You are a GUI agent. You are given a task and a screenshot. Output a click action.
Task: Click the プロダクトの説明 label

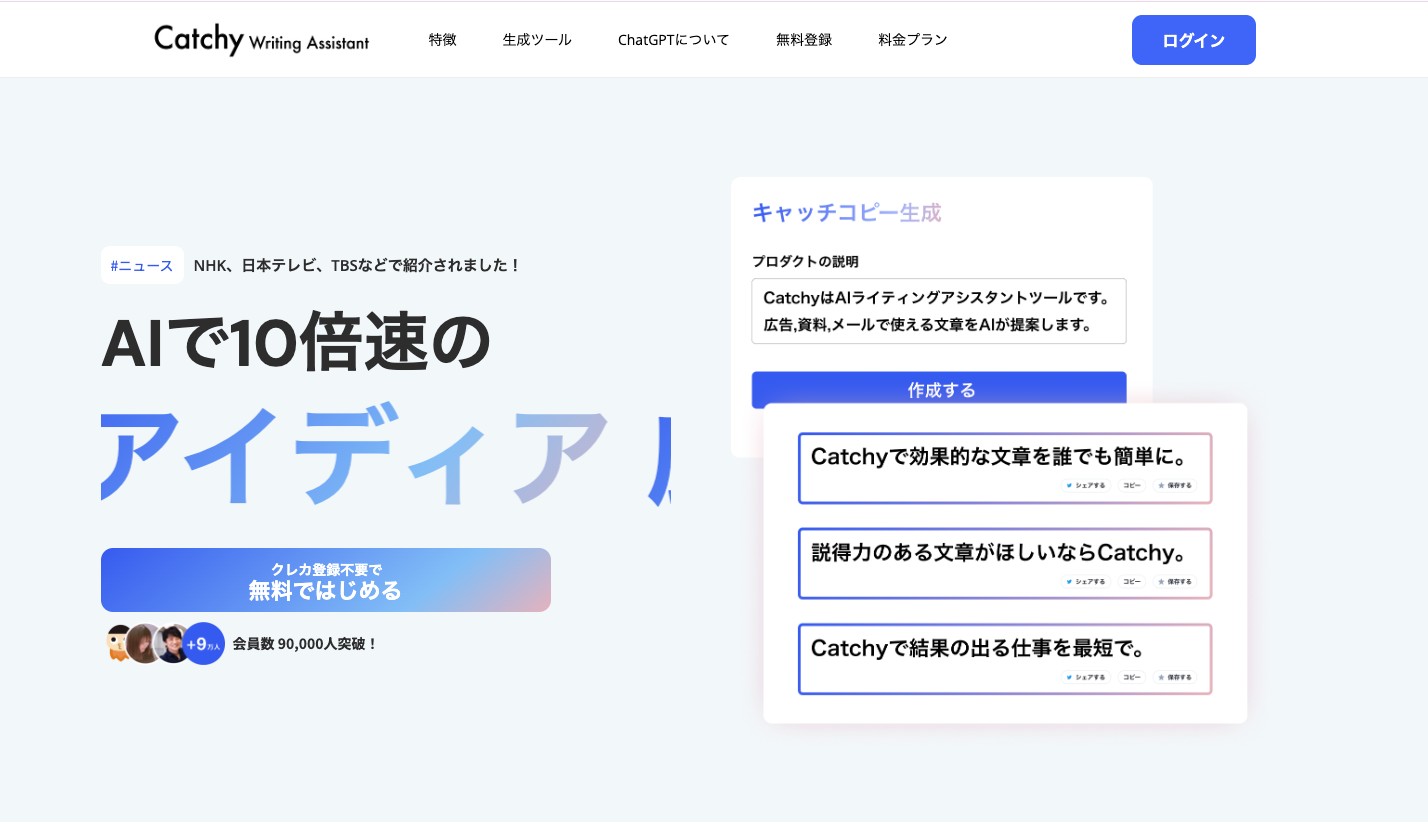coord(805,261)
